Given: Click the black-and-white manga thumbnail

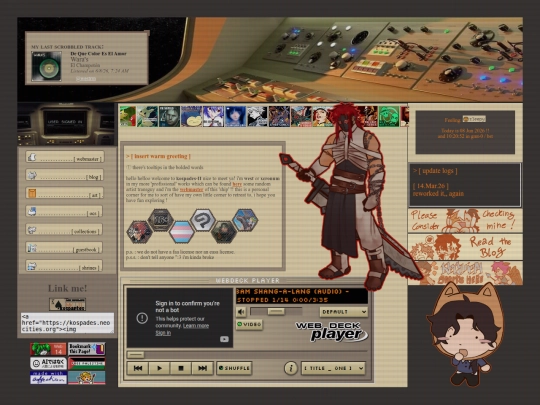Looking at the screenshot, I should click(x=257, y=116).
